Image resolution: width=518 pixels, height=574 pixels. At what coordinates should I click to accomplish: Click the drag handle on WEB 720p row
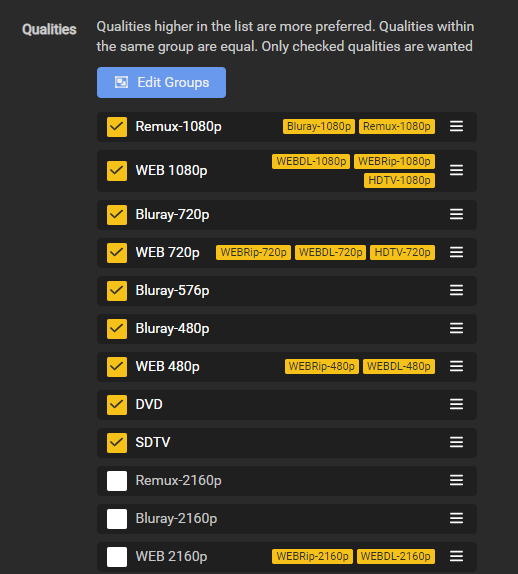click(456, 253)
